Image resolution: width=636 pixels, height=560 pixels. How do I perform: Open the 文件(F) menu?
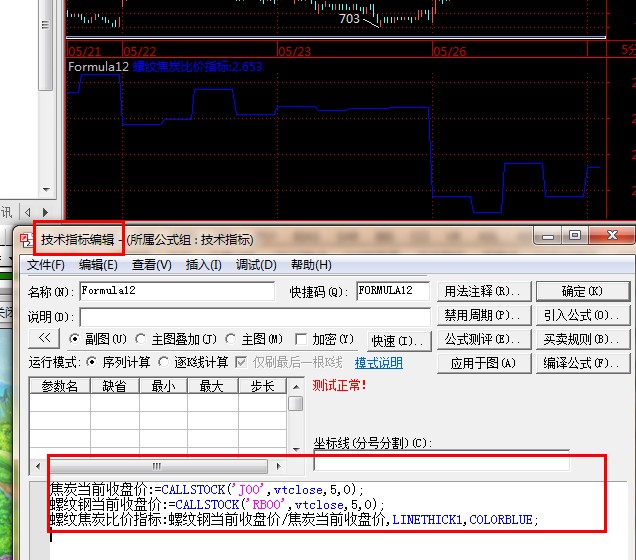(46, 265)
